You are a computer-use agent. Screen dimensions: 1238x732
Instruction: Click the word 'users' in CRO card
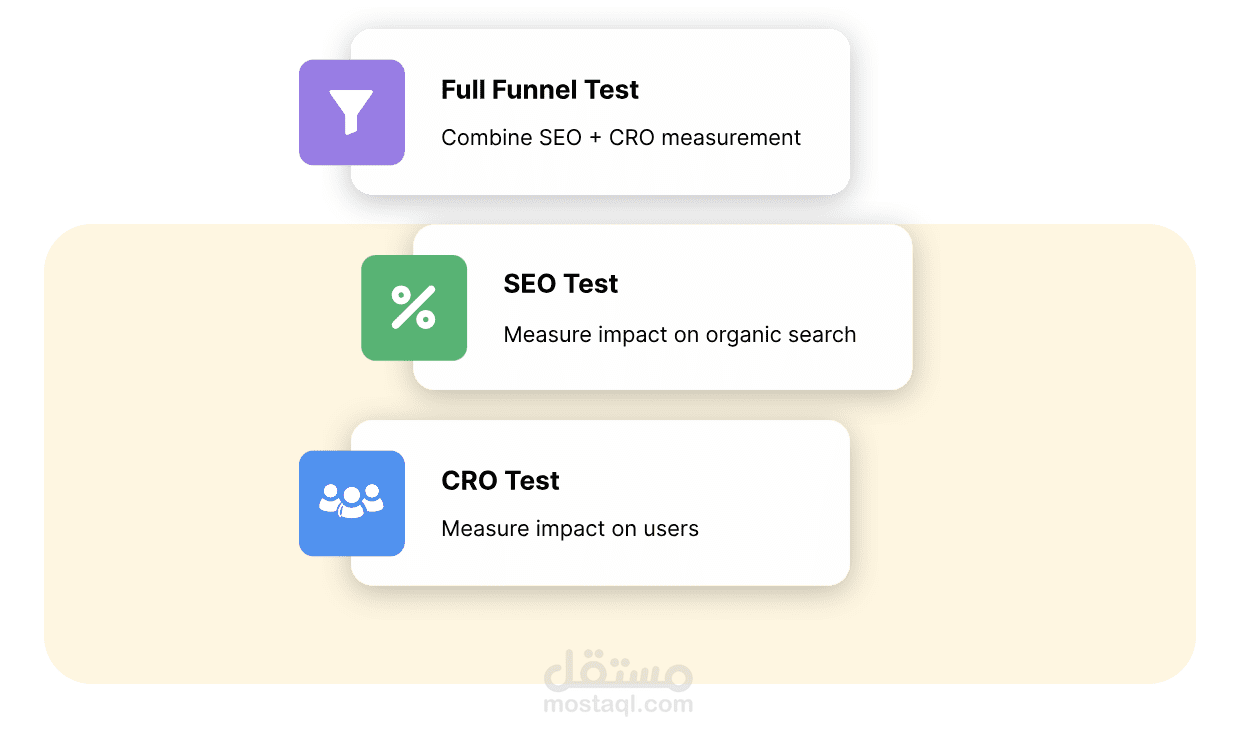pos(671,529)
